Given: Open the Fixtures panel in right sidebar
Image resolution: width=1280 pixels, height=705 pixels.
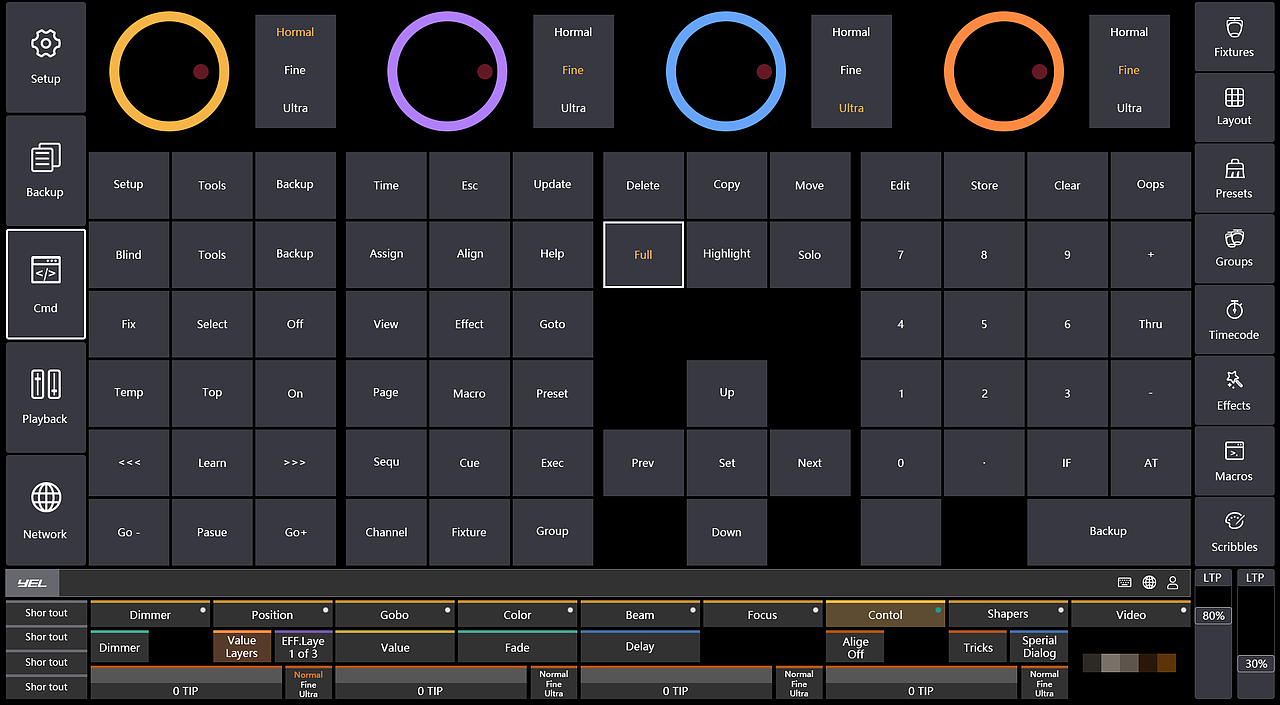Looking at the screenshot, I should tap(1234, 36).
